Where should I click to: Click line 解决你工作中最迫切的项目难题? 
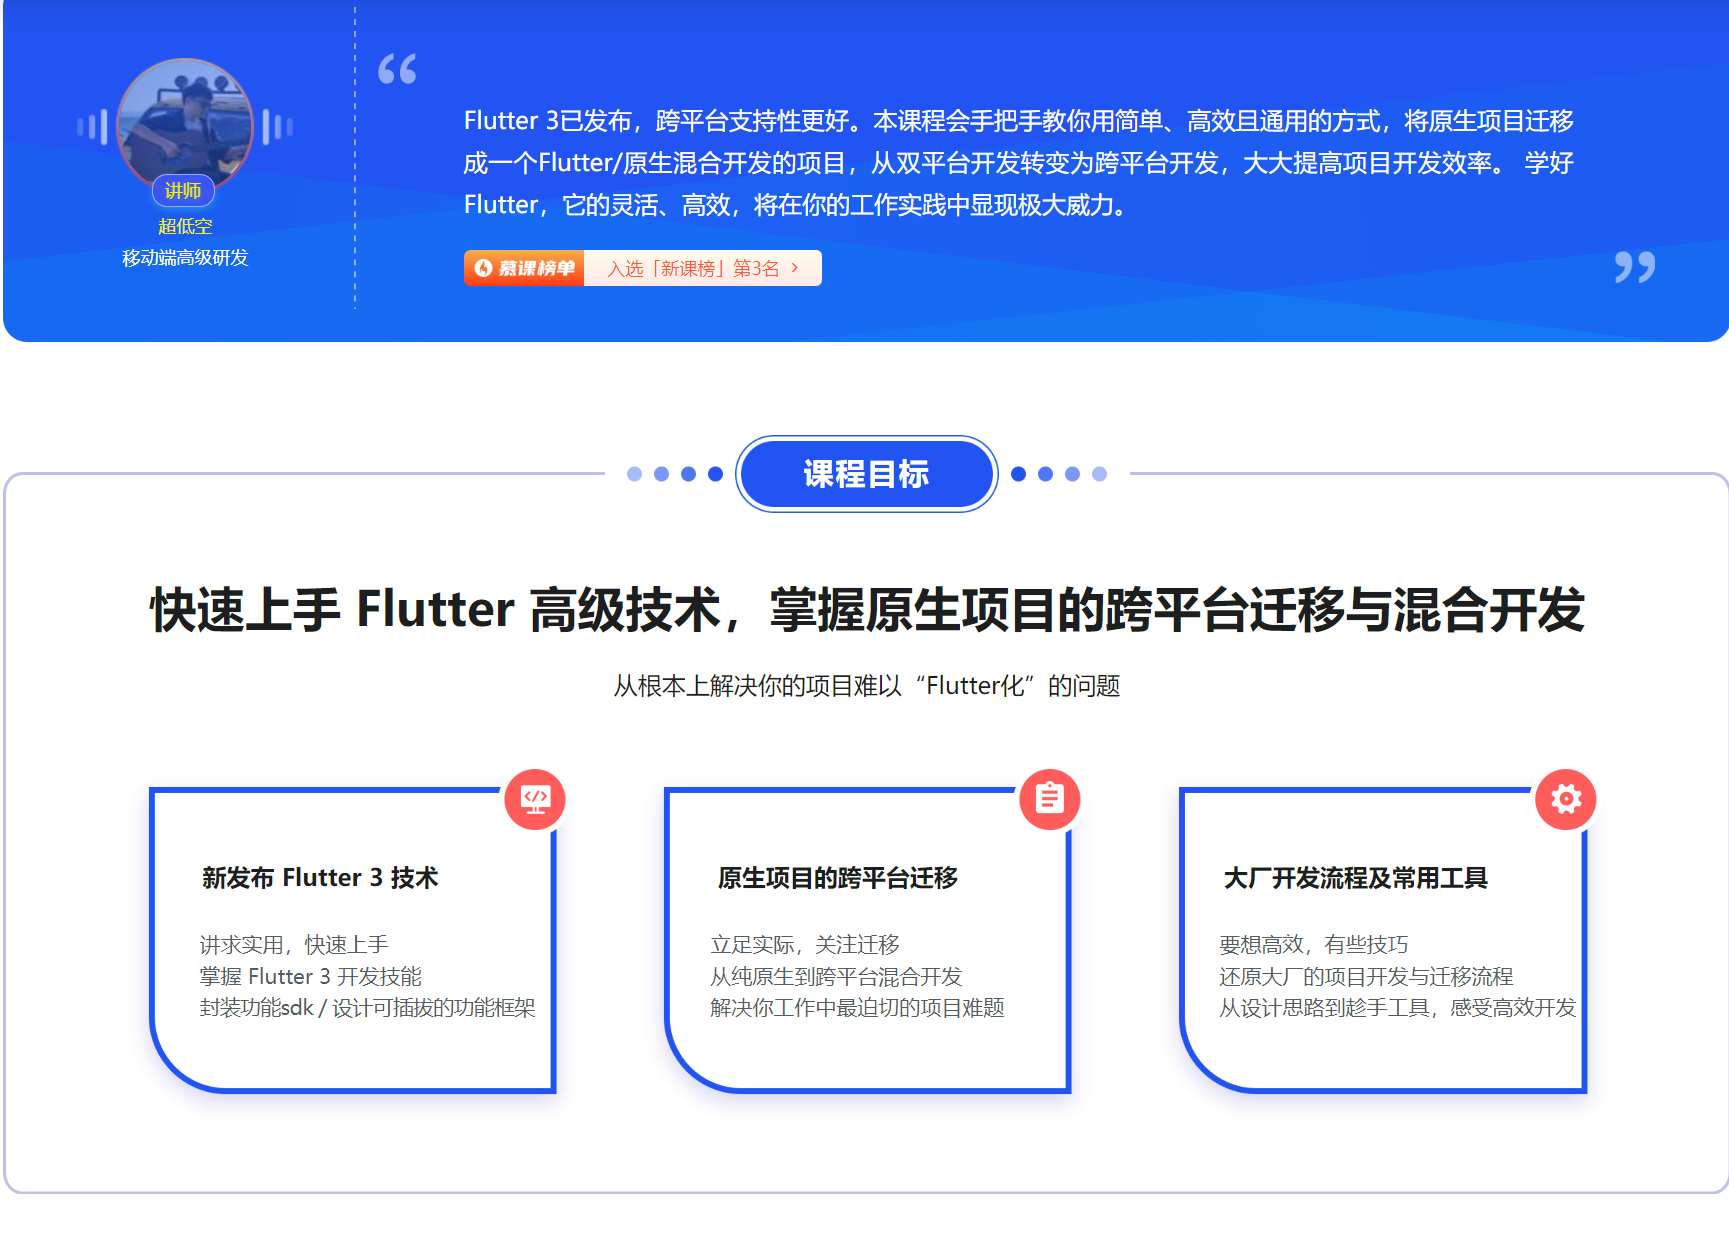coord(857,1008)
